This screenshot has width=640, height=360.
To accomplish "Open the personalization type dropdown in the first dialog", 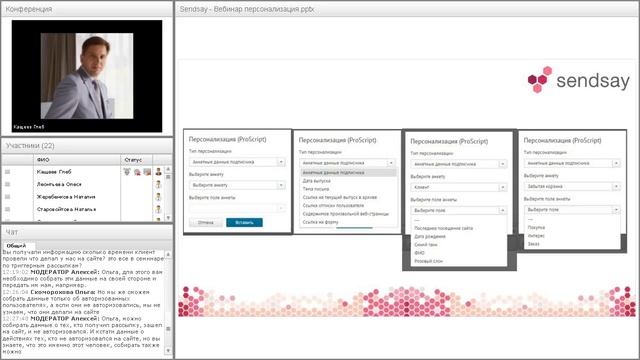I will [237, 162].
